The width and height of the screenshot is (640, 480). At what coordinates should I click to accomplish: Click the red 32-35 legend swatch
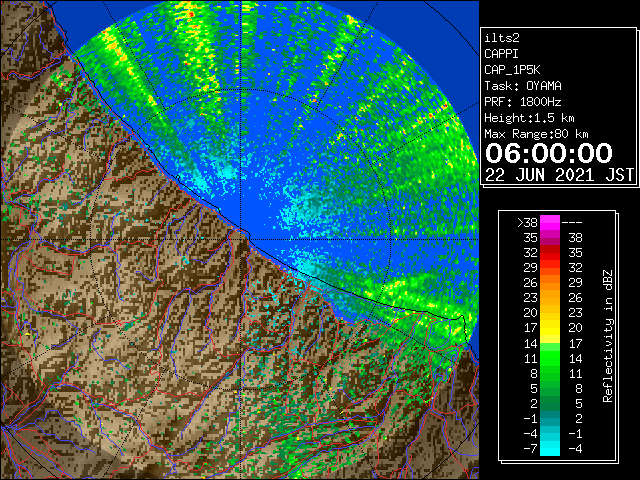click(550, 253)
